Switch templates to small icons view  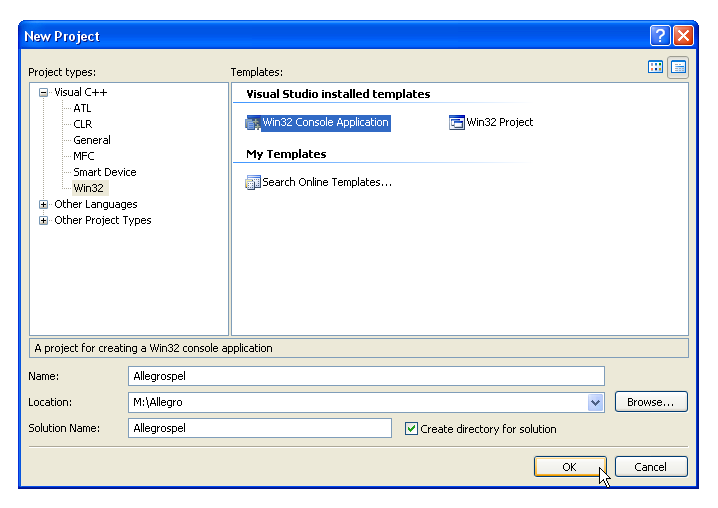(678, 67)
